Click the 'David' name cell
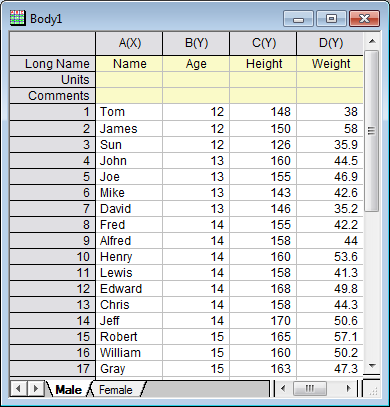390x407 pixels. 129,209
